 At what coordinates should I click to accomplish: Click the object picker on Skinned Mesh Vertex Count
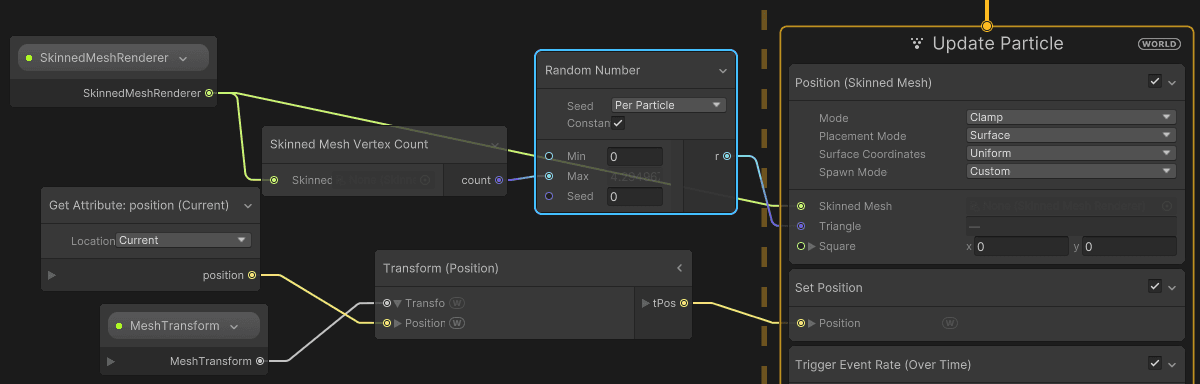coord(425,180)
